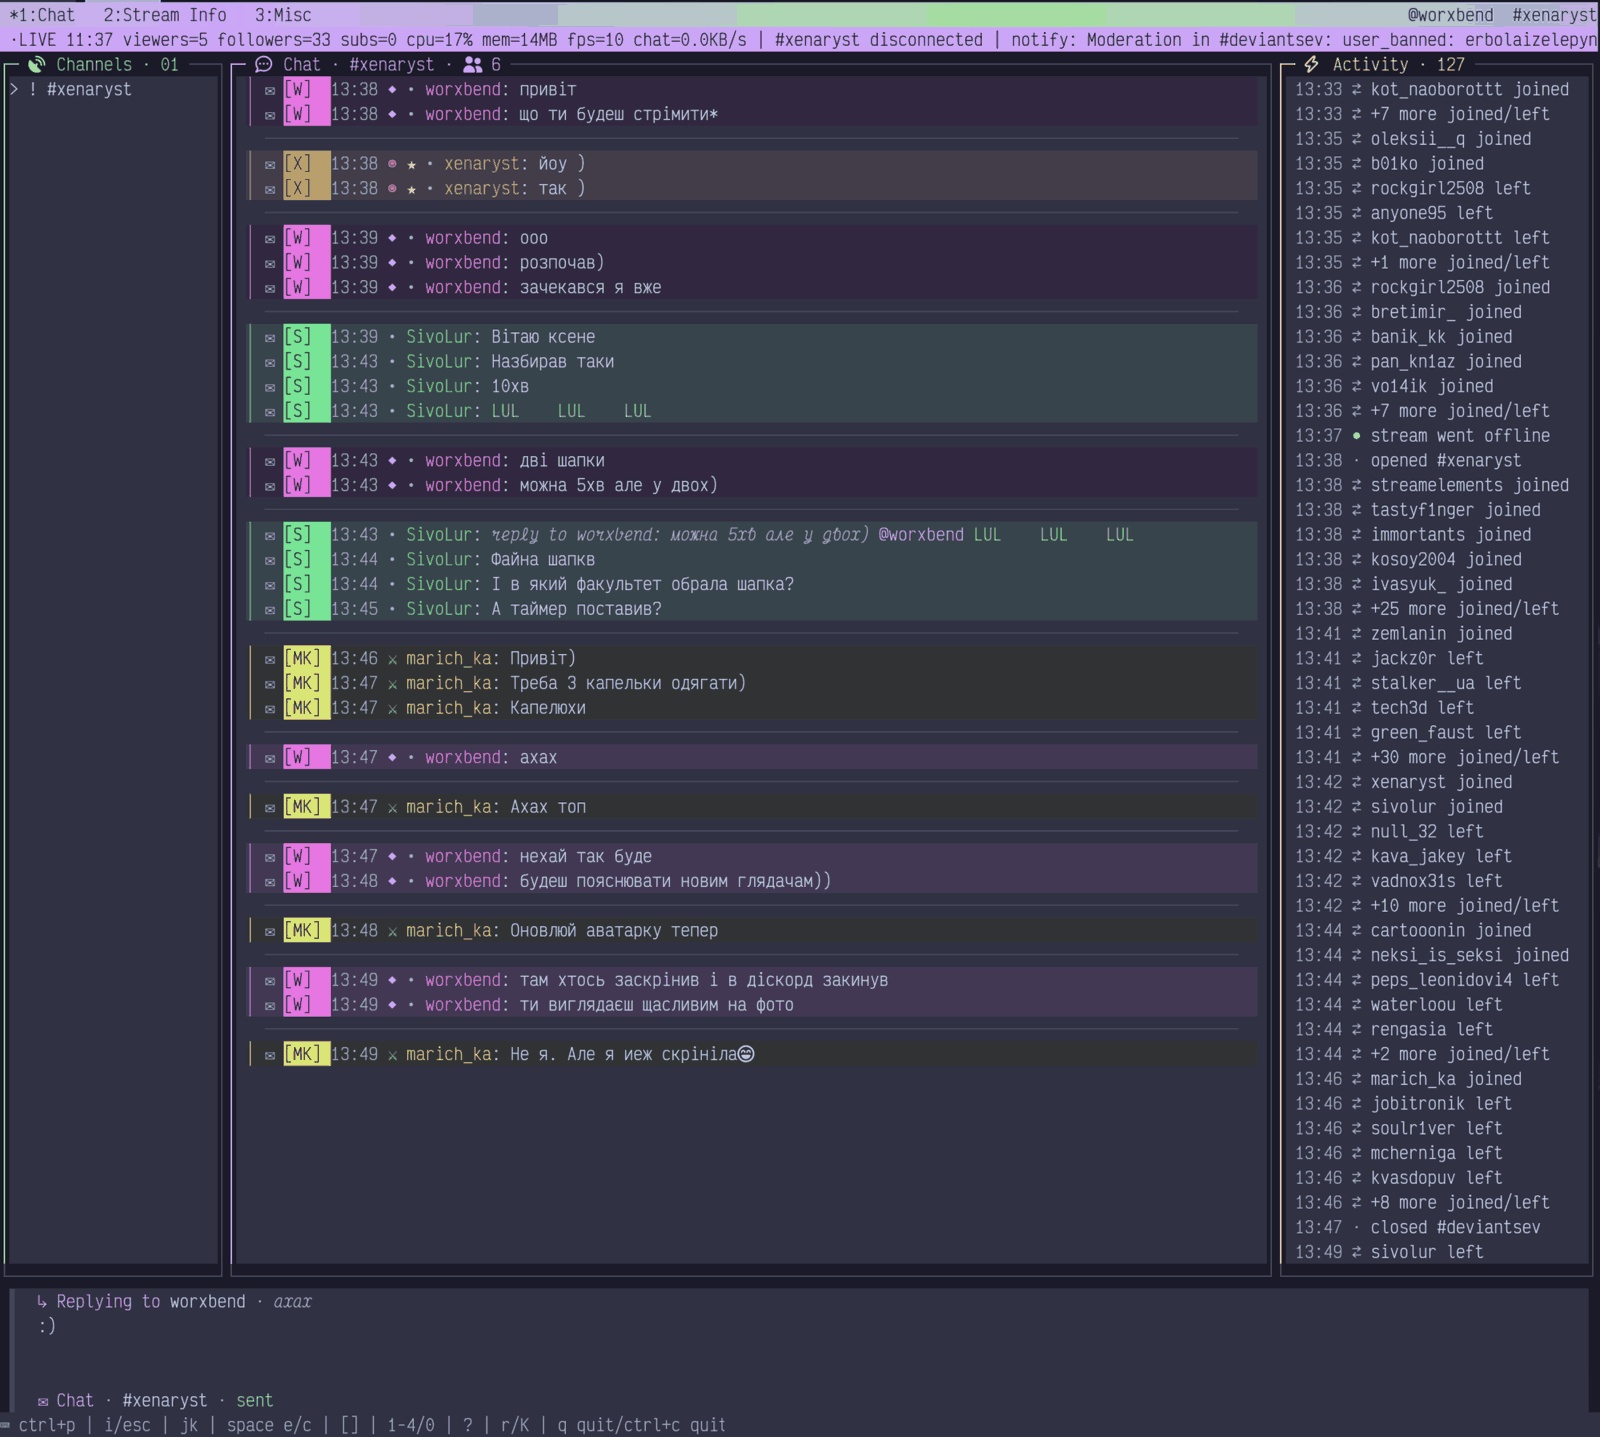Screen dimensions: 1600x1437
Task: Click the envelope icon in Chat #xenaryst sent status
Action: (x=43, y=1401)
